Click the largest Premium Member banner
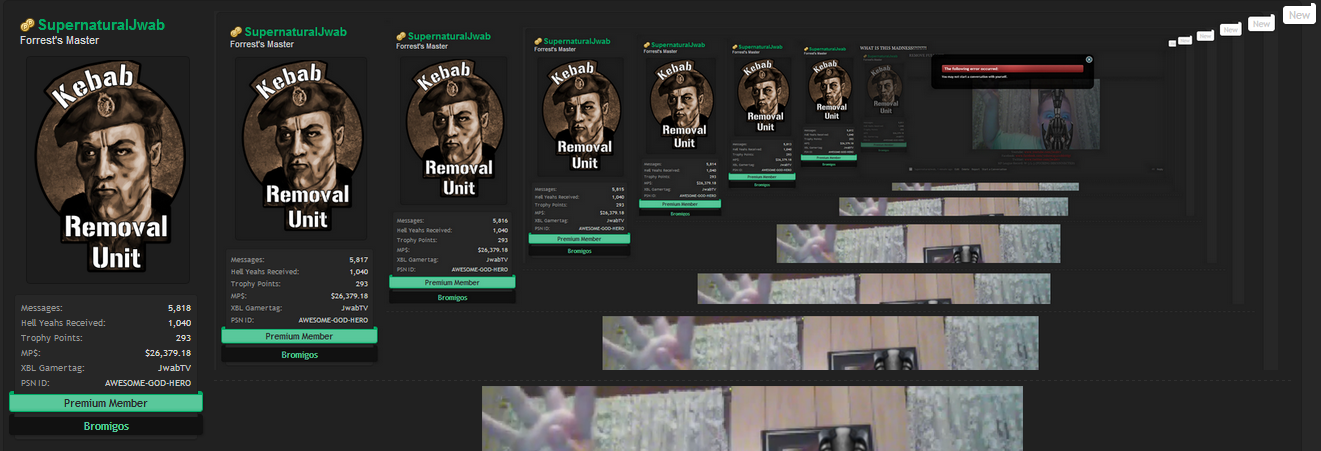 [106, 403]
